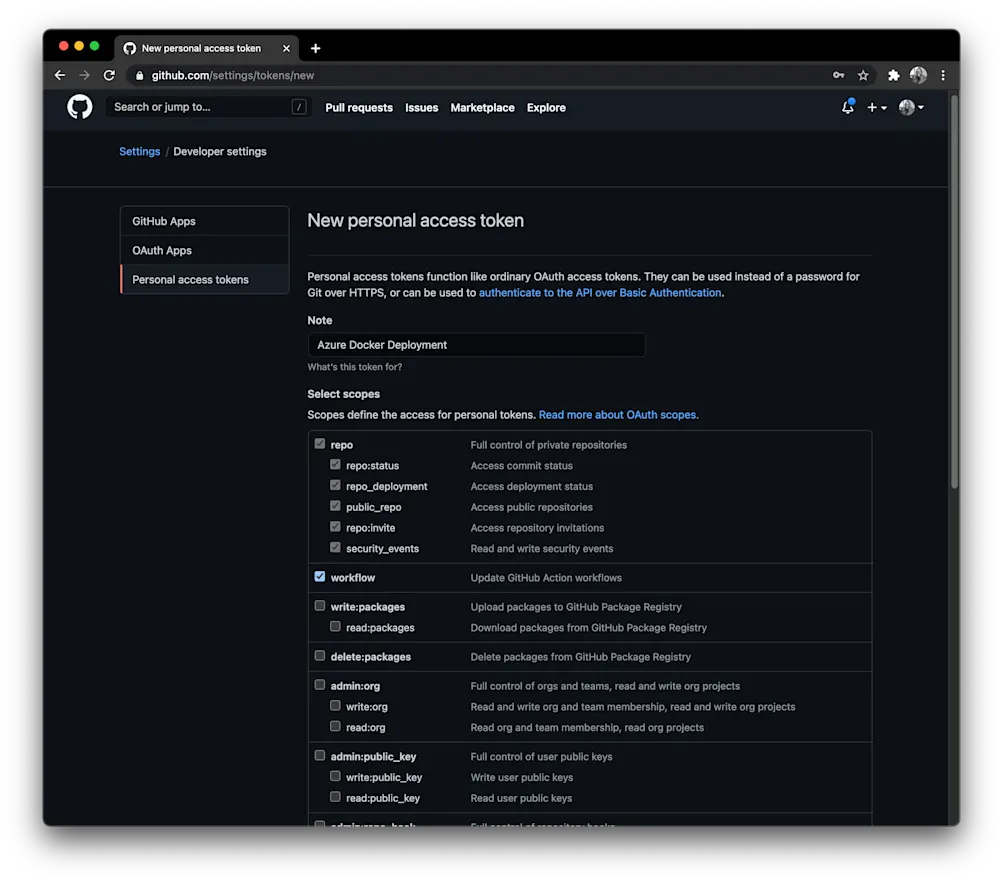Screen dimensions: 1003x883
Task: Click the Settings breadcrumb link
Action: click(139, 152)
